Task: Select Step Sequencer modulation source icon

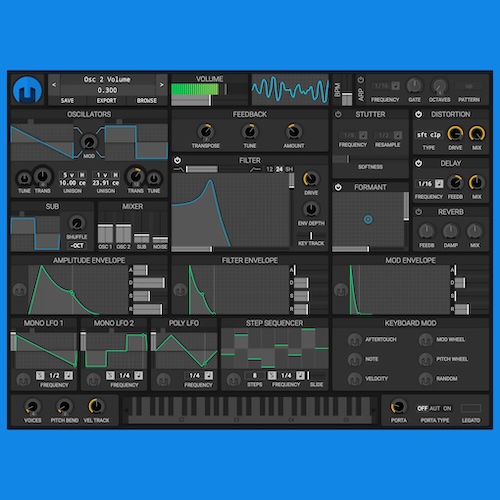Action: pos(233,379)
